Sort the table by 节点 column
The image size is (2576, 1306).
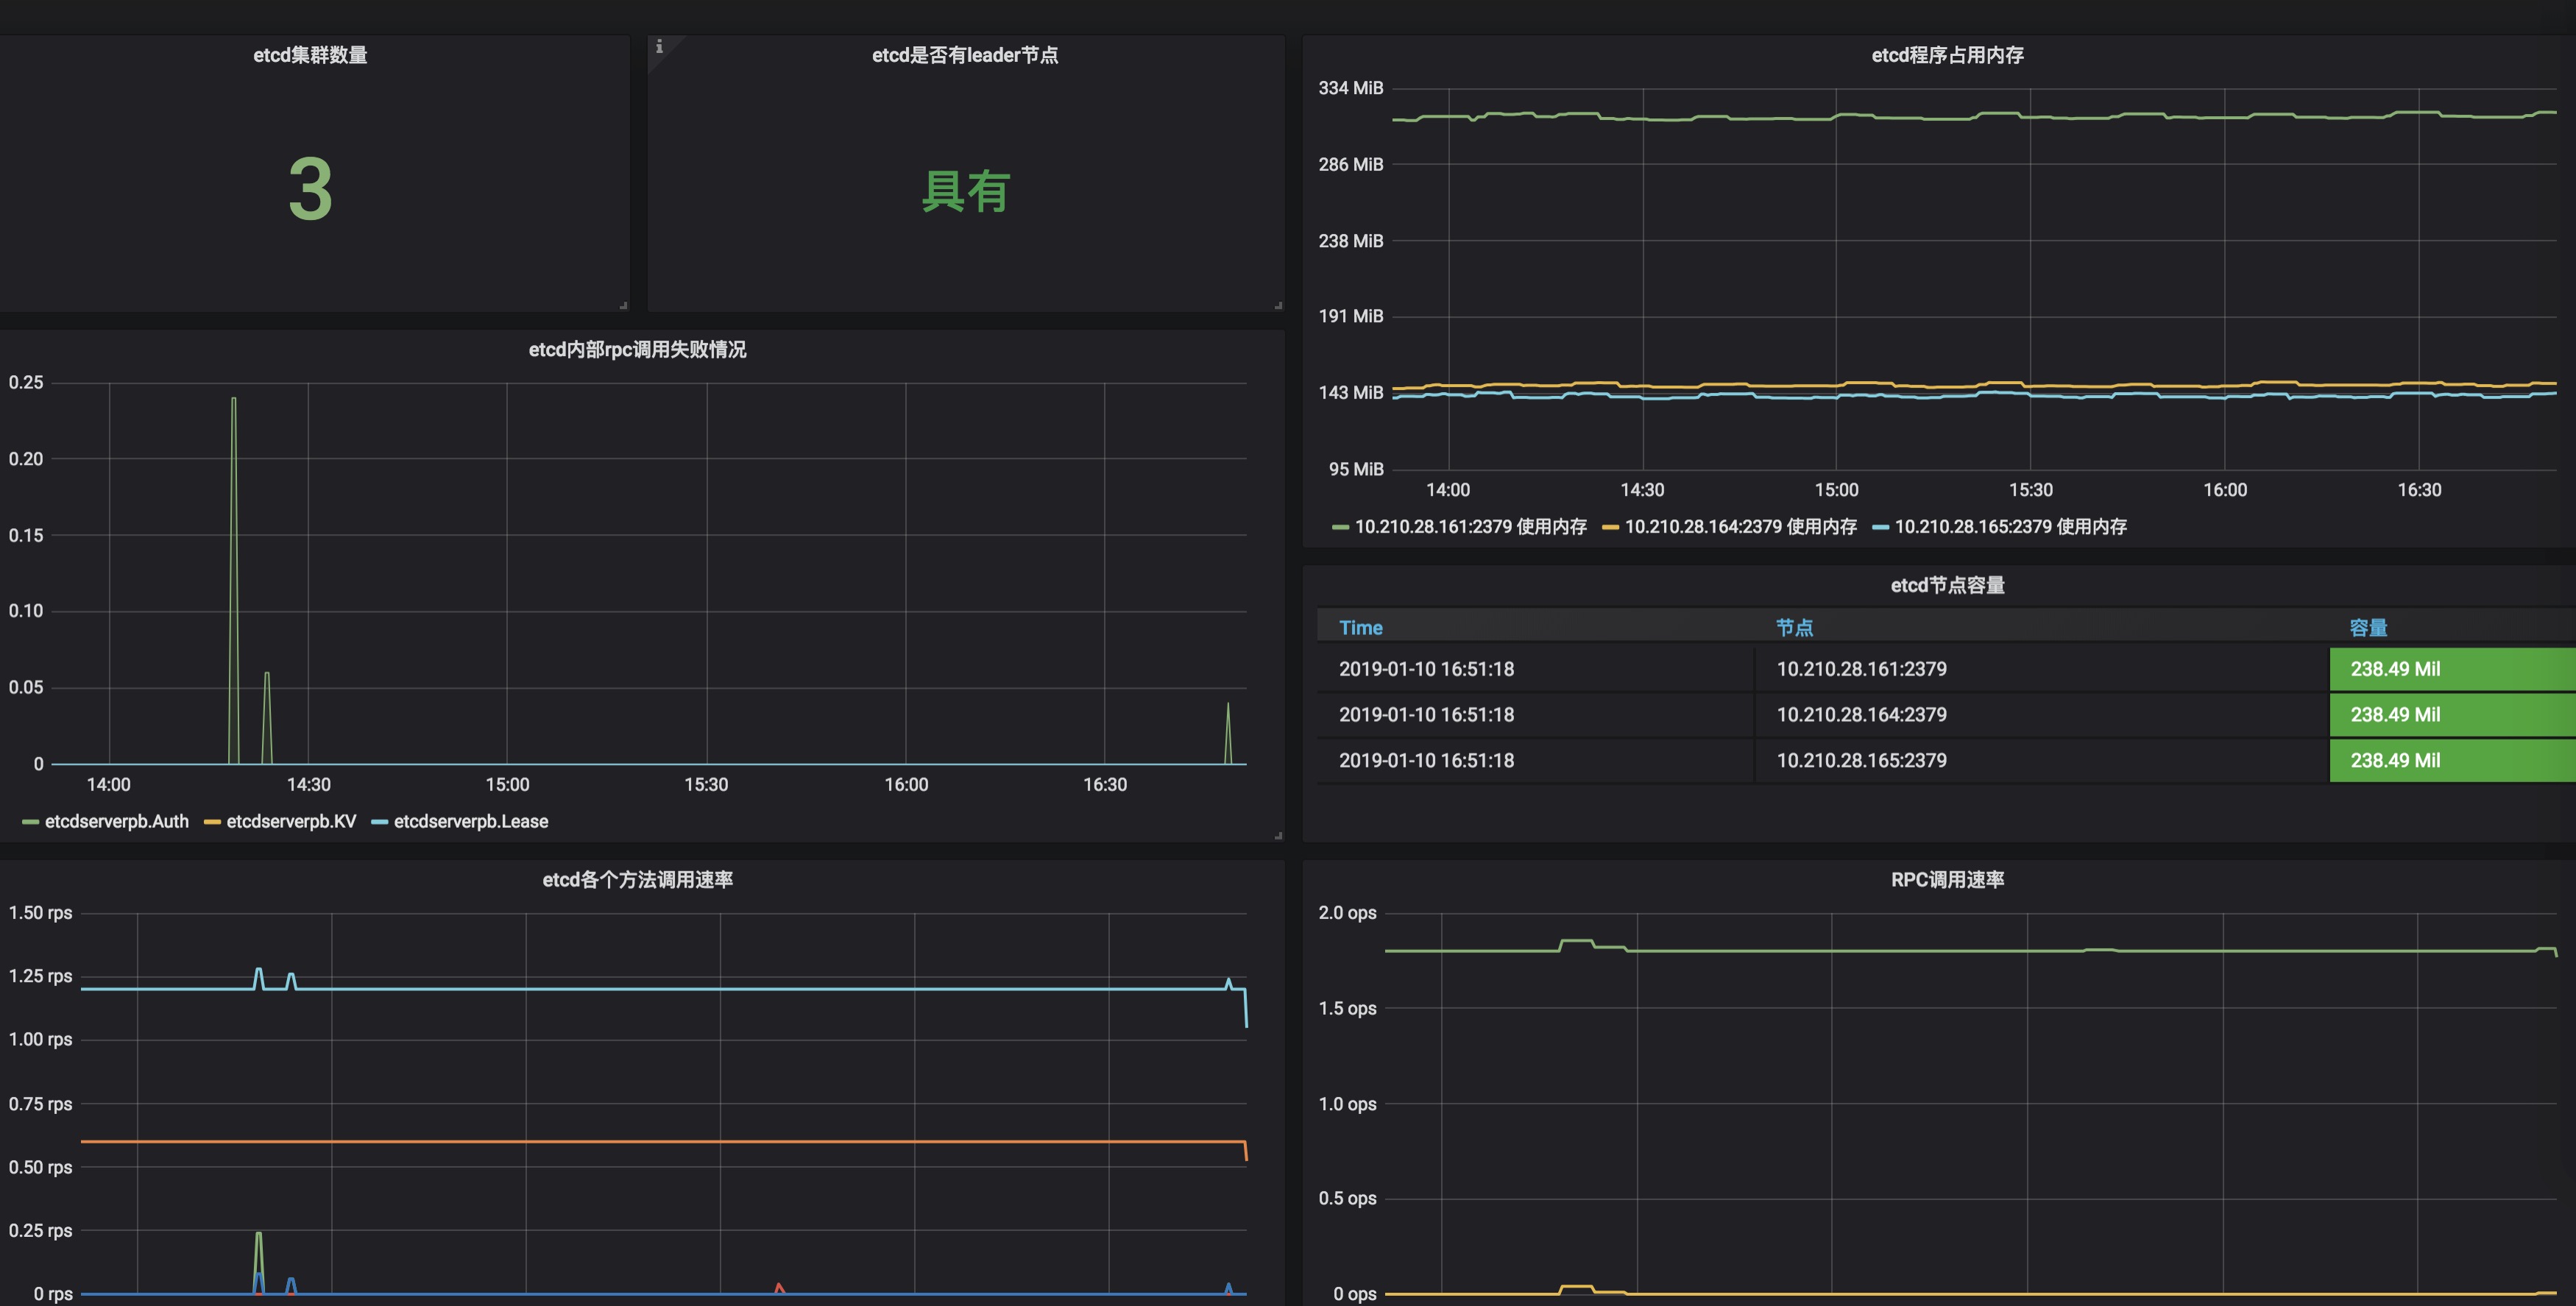[x=1794, y=627]
